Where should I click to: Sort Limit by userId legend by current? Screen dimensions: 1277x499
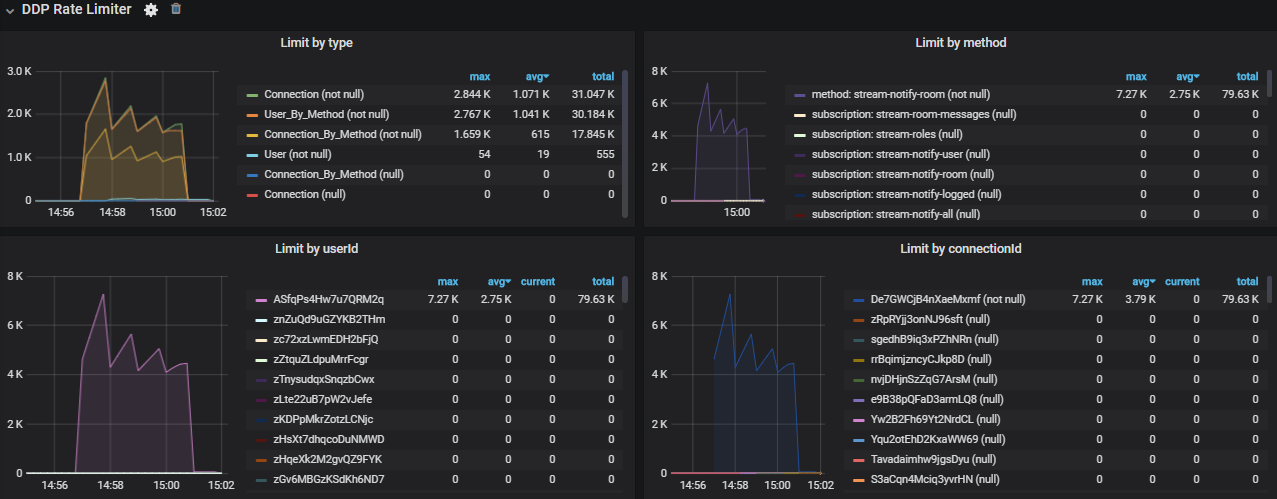(x=537, y=281)
